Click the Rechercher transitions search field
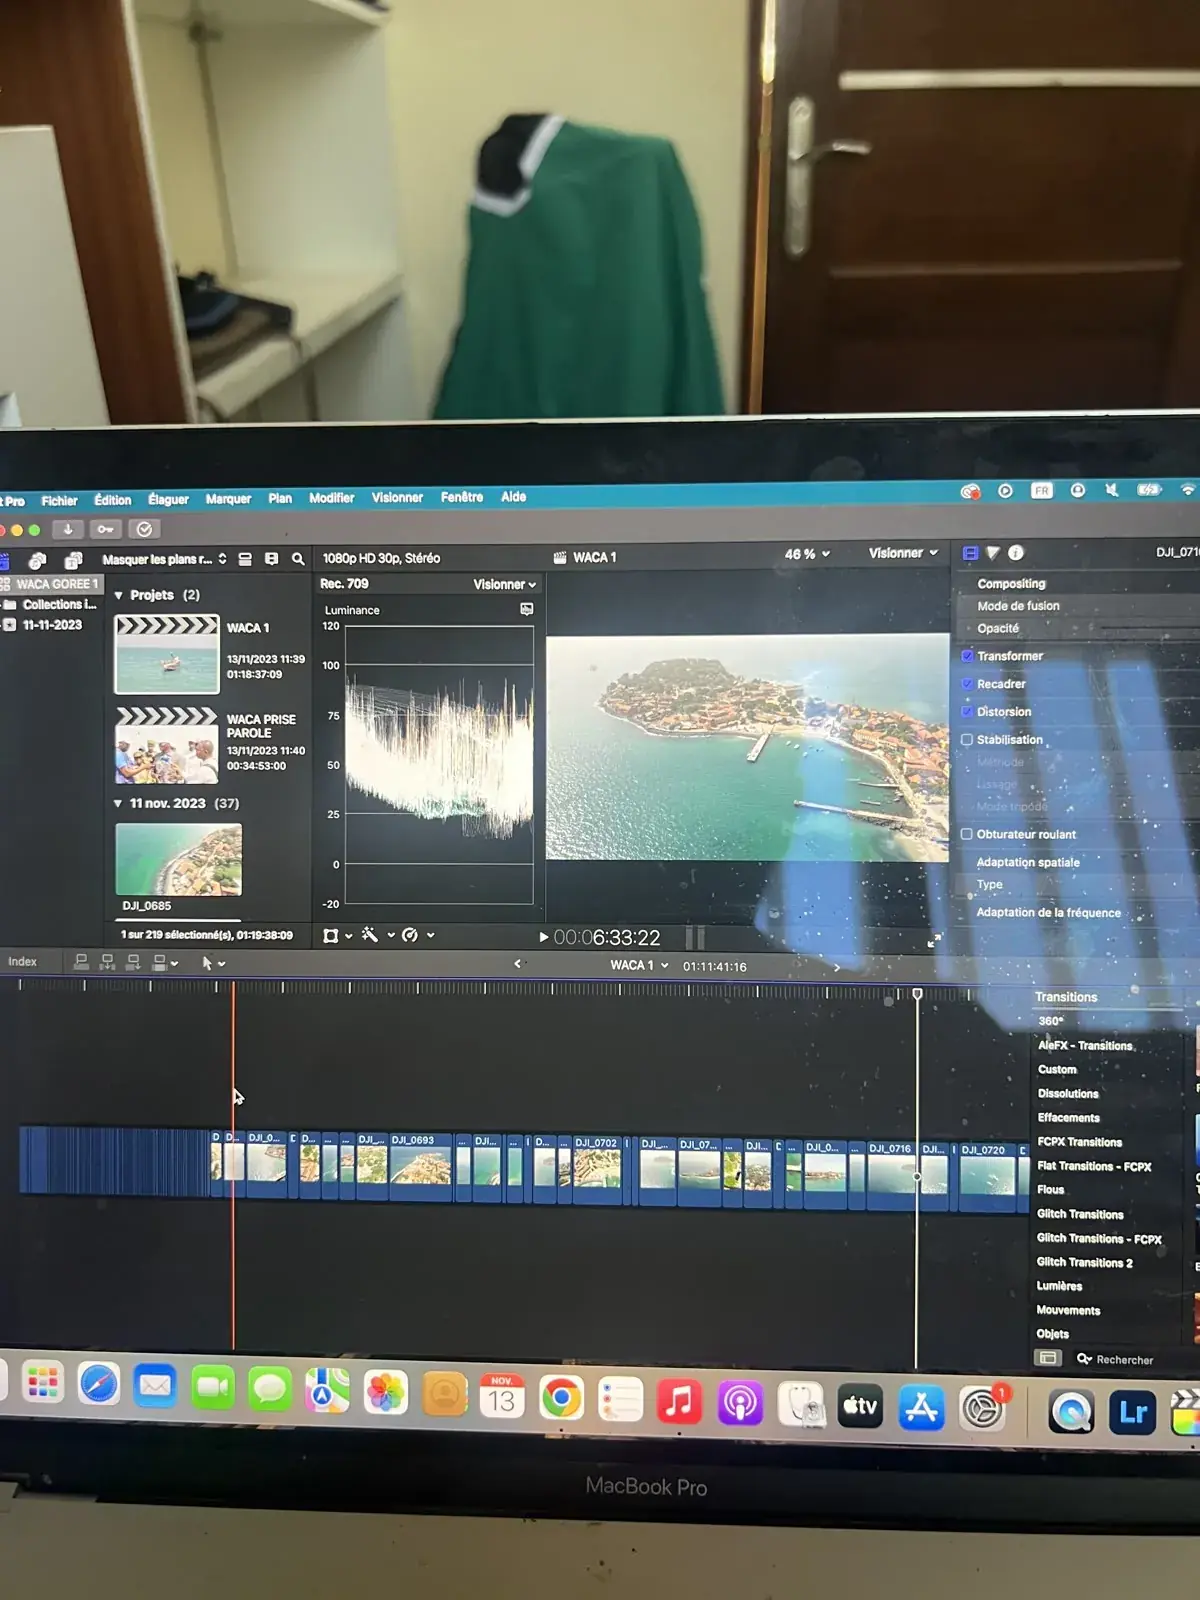 [x=1125, y=1360]
